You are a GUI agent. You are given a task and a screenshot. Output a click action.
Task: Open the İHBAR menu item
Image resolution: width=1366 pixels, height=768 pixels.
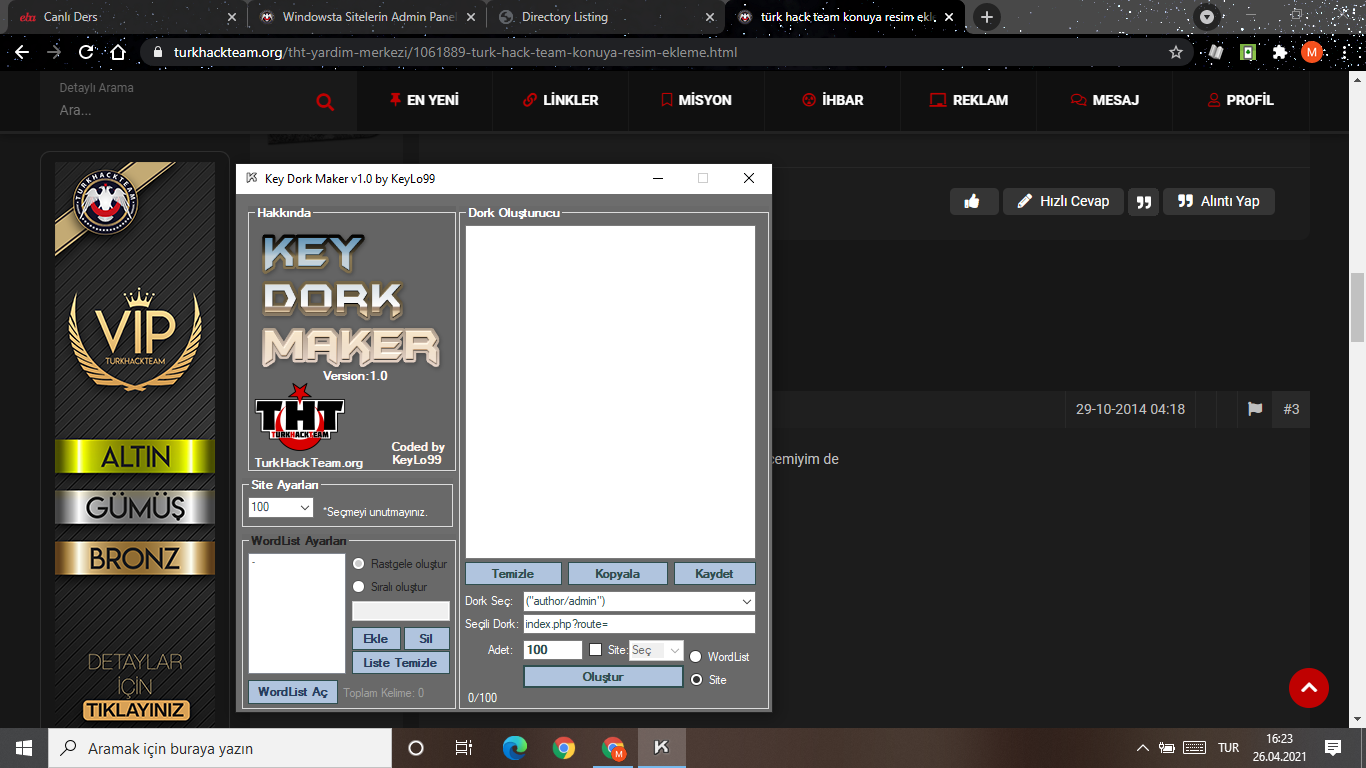[x=833, y=100]
